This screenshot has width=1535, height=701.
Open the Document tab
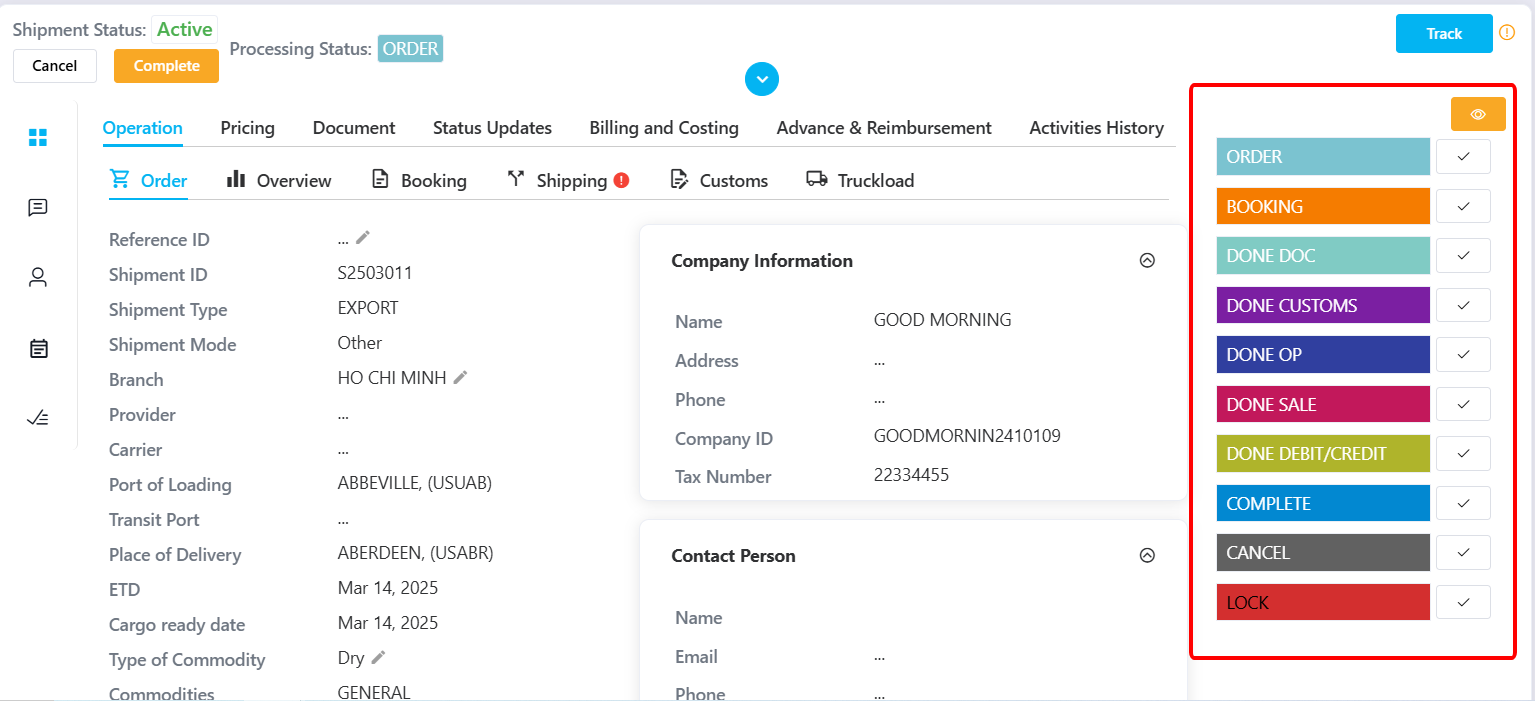click(x=354, y=128)
